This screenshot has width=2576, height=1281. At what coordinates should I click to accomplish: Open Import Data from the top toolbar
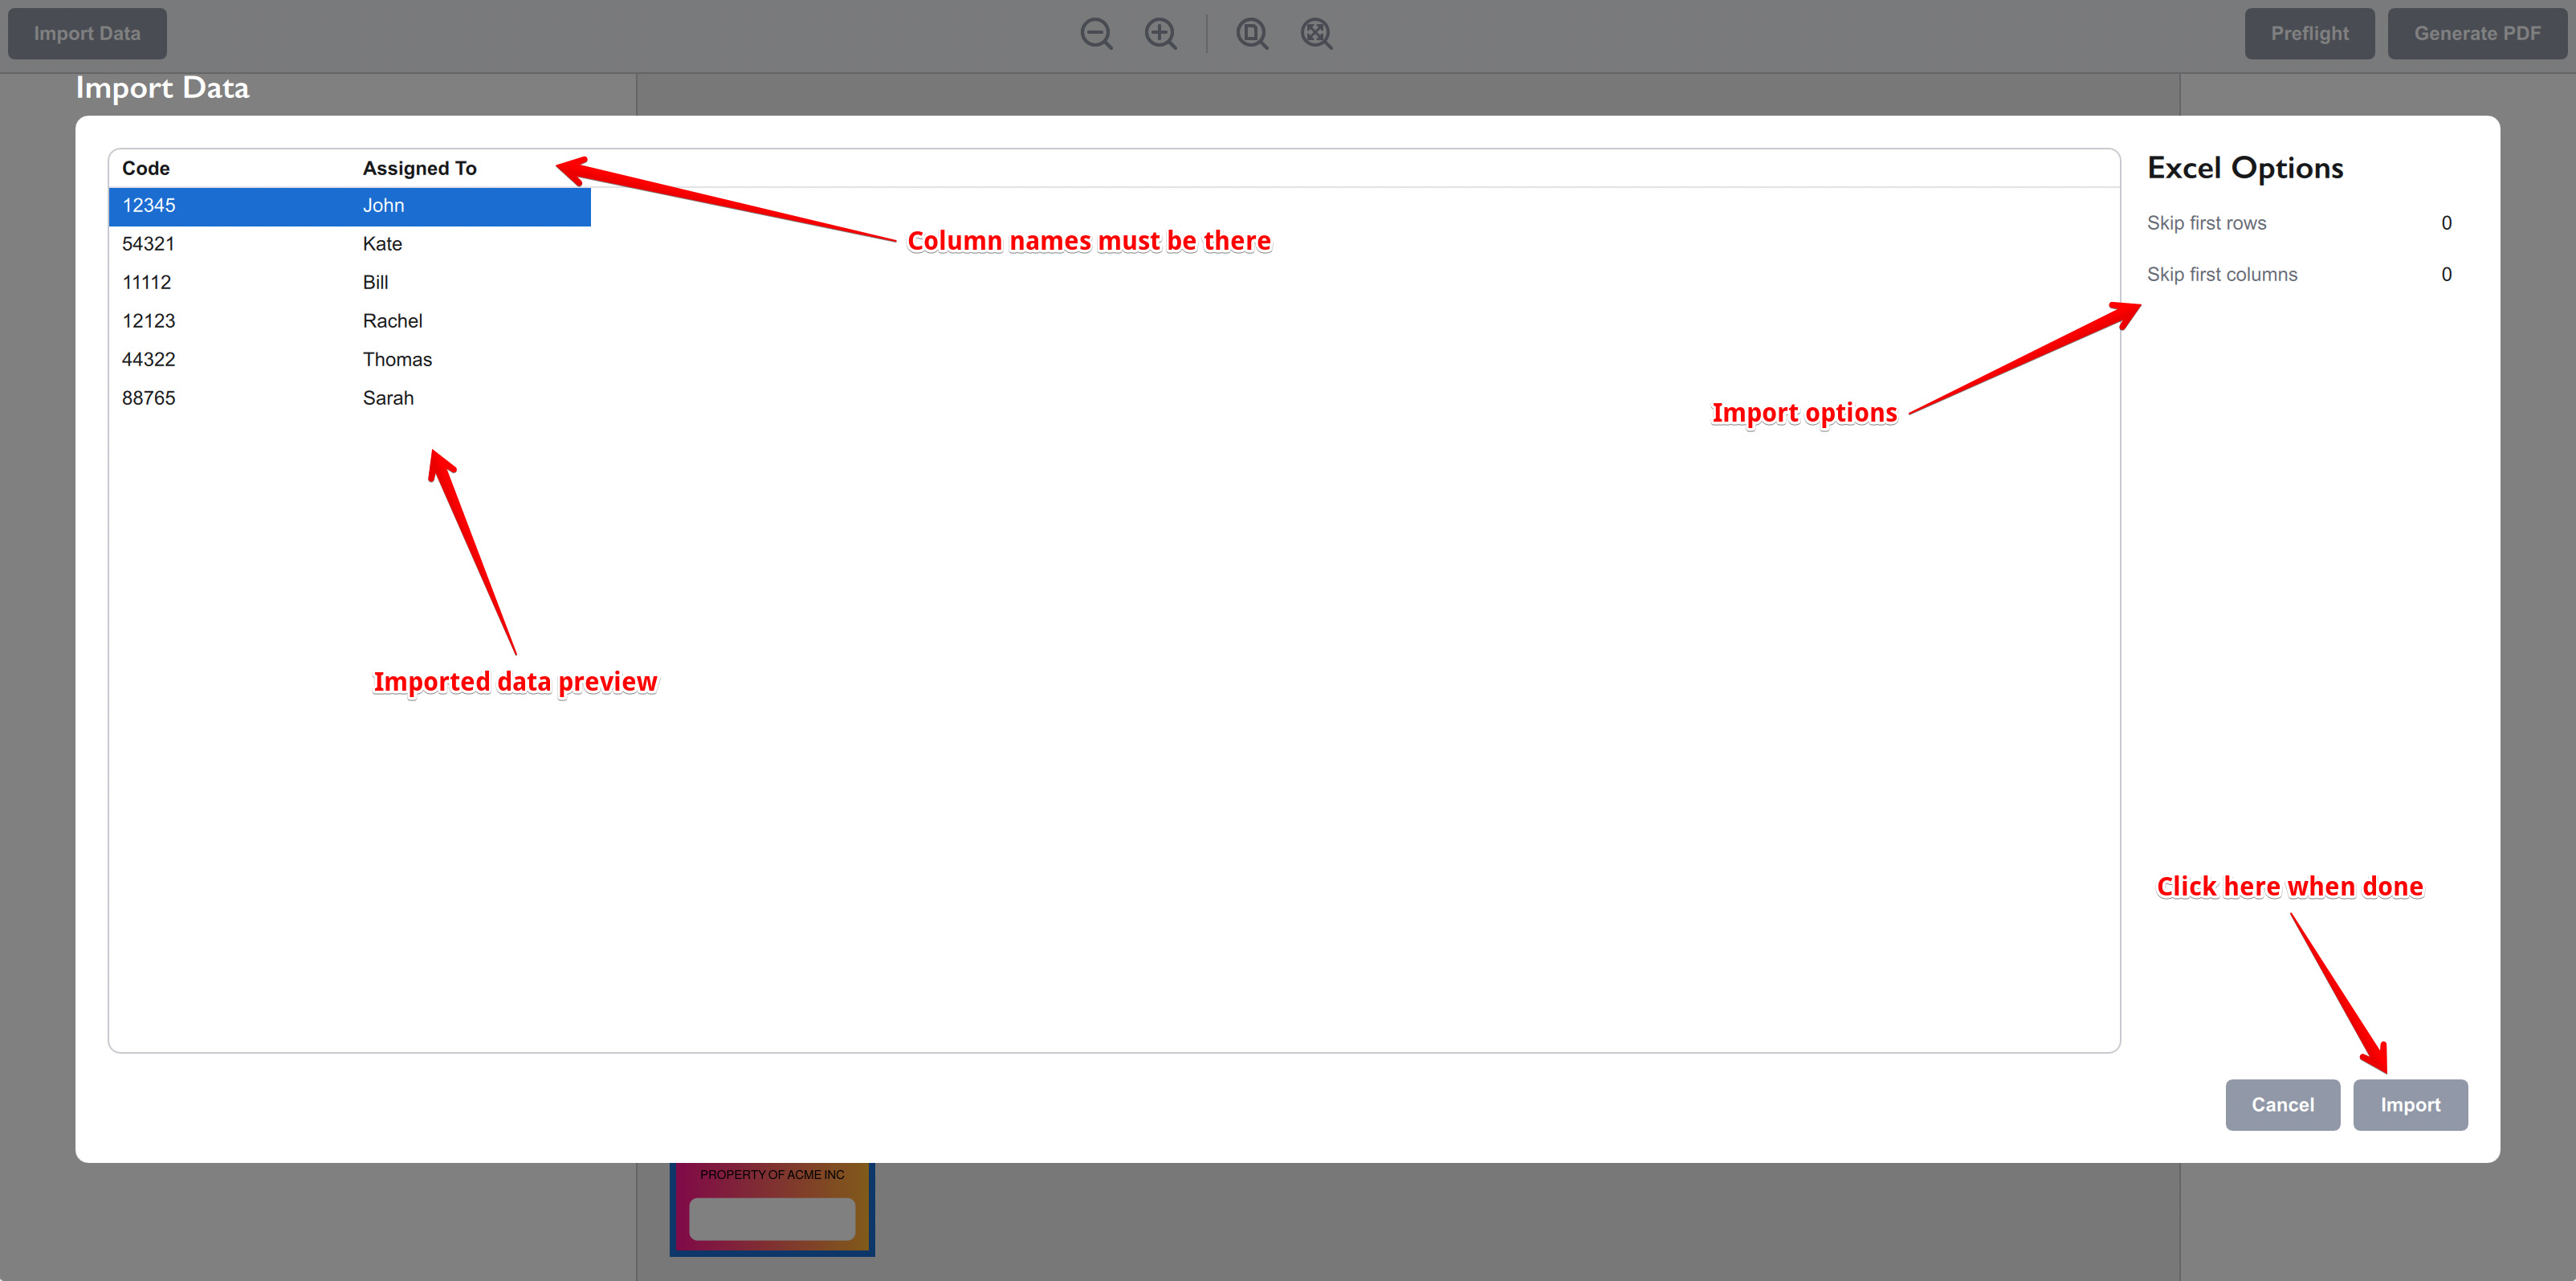pos(87,33)
